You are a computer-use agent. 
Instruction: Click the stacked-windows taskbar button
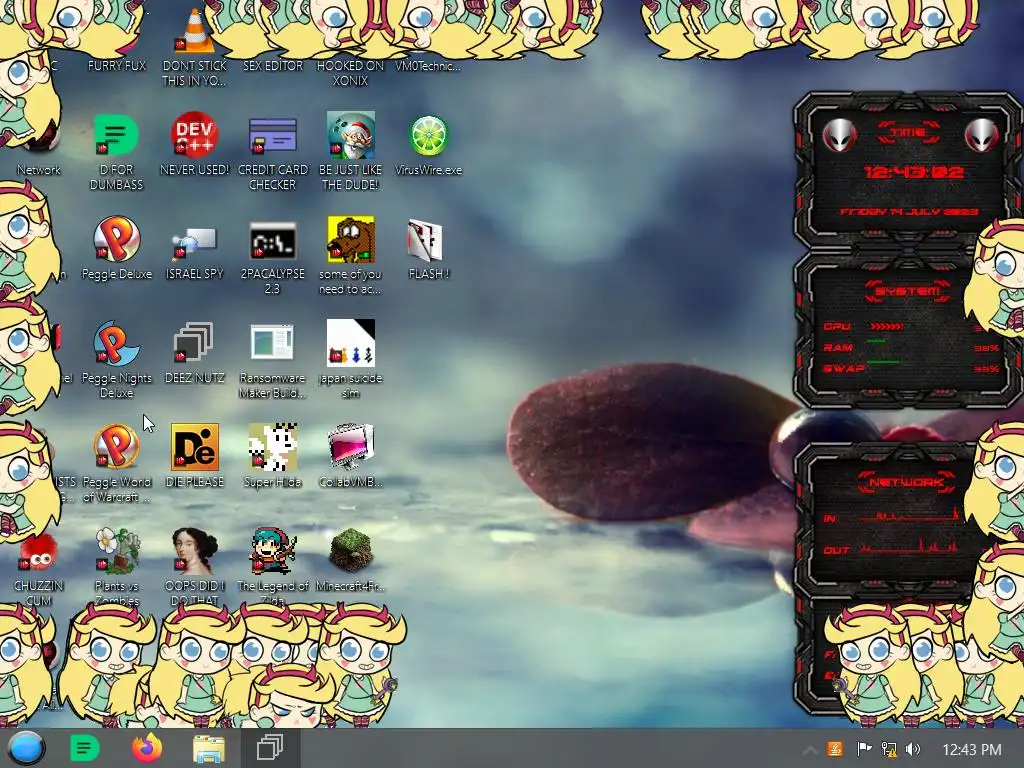tap(270, 748)
